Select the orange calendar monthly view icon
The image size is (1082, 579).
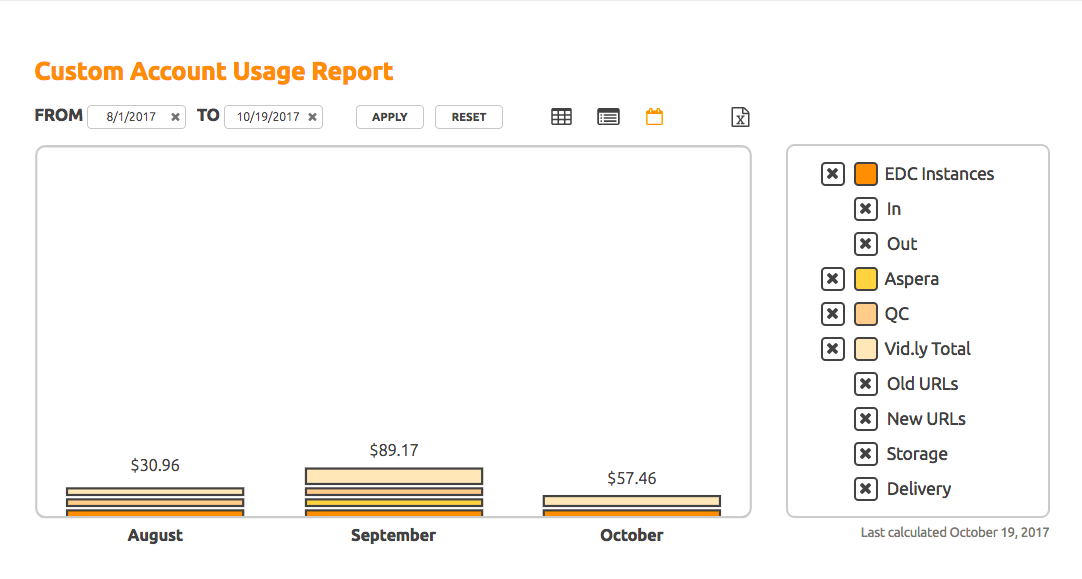tap(654, 117)
